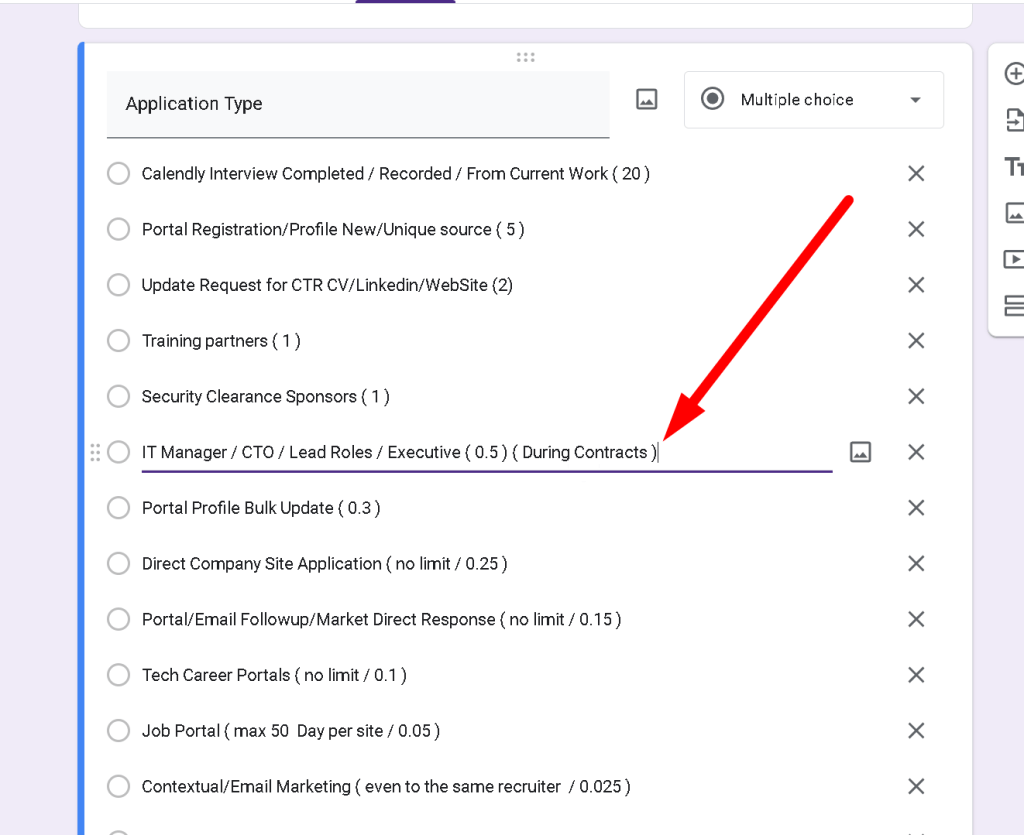Screen dimensions: 1024x835
Task: Edit Direct Company Site Application option text
Action: [x=325, y=563]
